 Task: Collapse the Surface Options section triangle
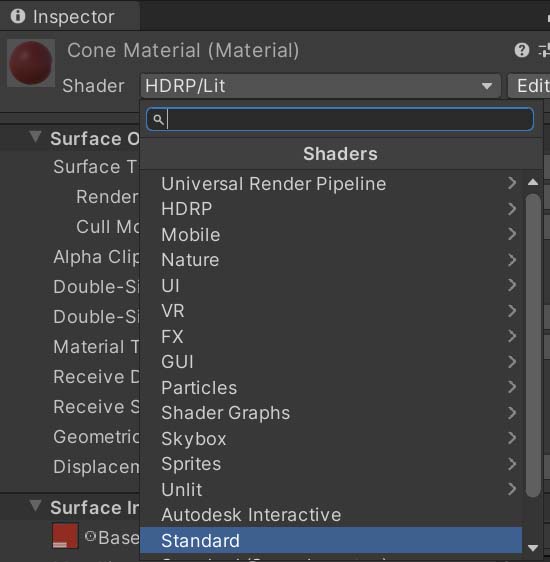pos(35,137)
